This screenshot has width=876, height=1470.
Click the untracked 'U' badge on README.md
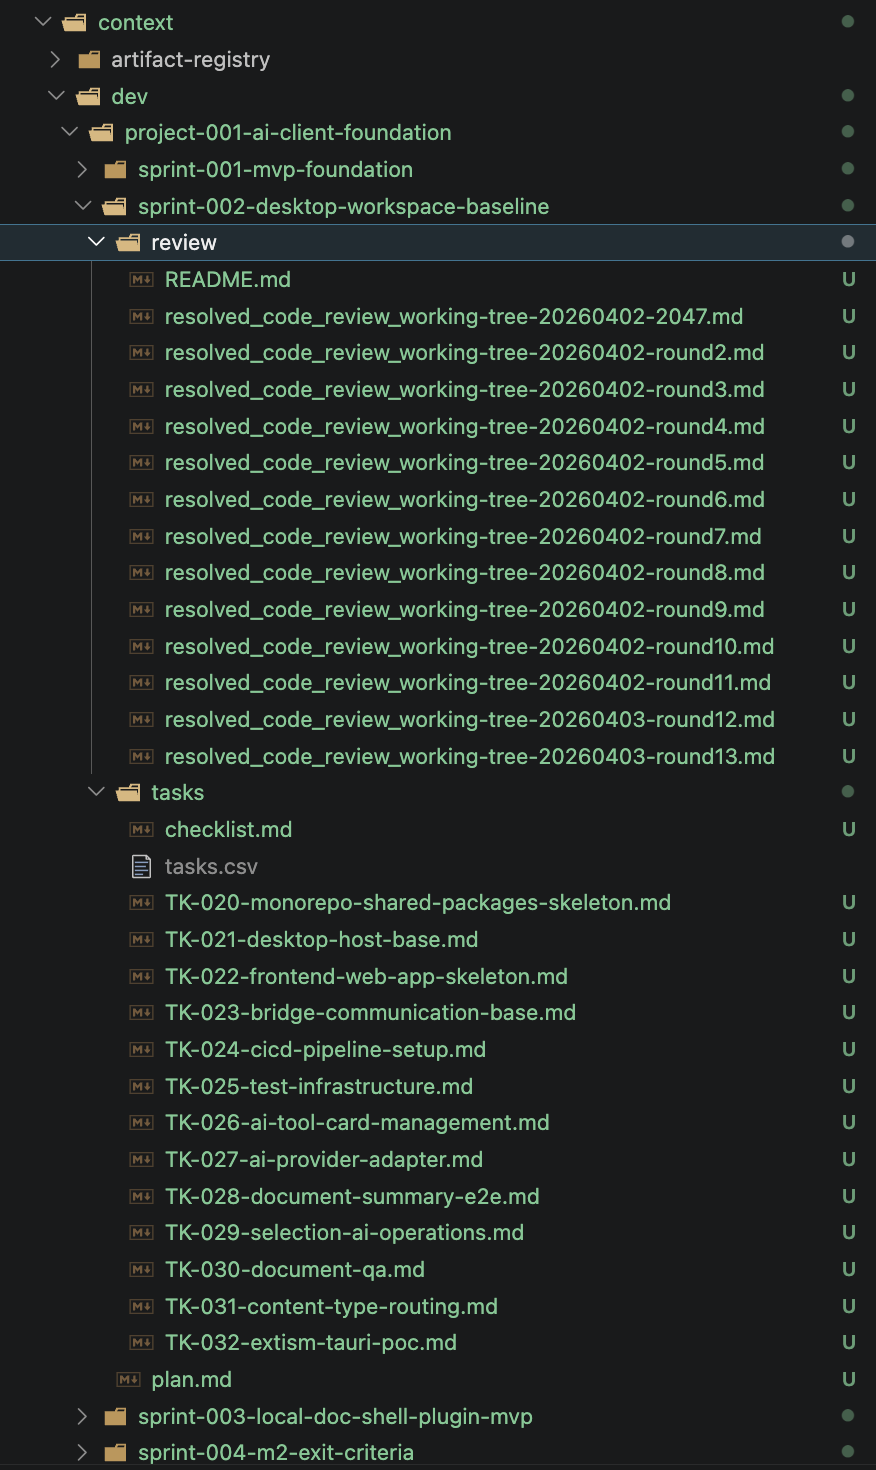click(x=848, y=280)
